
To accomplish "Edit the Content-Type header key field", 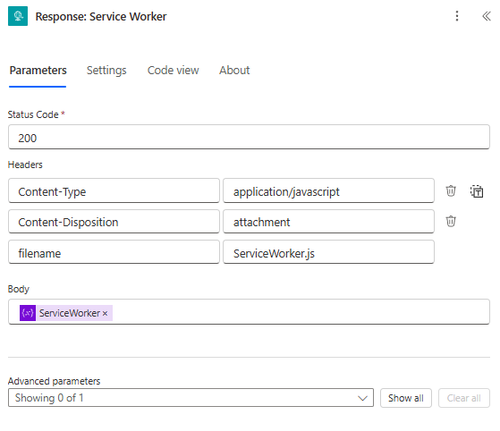I will (114, 191).
